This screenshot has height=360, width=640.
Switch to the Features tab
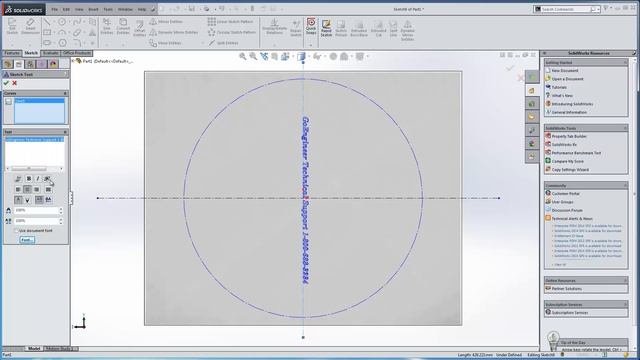pyautogui.click(x=12, y=53)
